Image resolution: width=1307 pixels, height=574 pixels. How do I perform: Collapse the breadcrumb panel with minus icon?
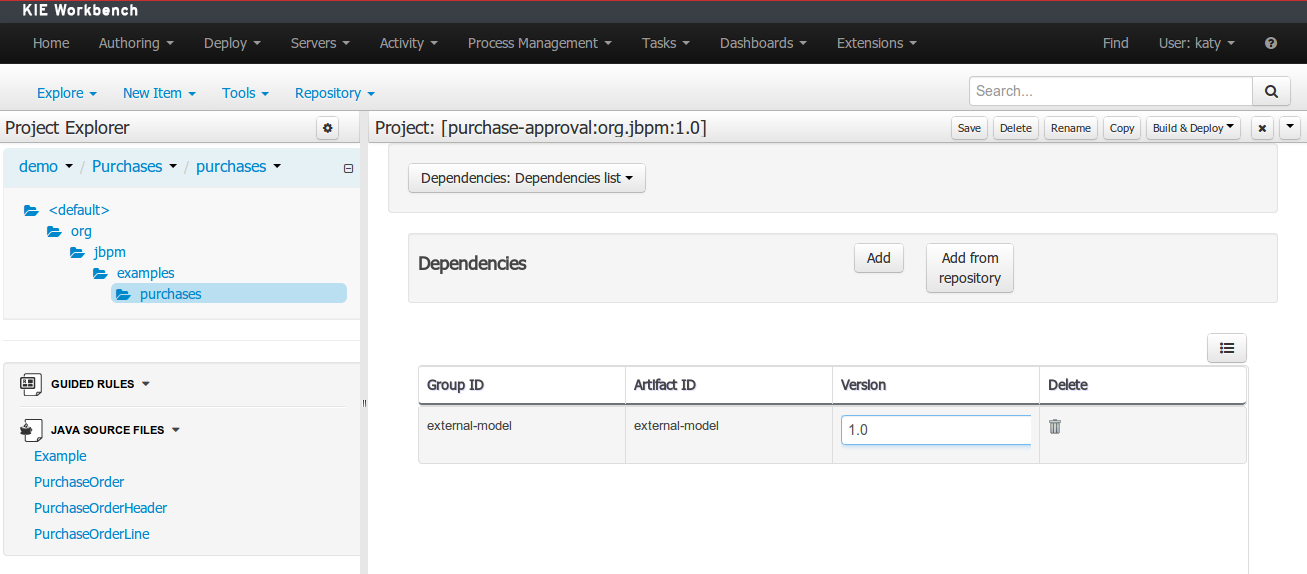[348, 168]
